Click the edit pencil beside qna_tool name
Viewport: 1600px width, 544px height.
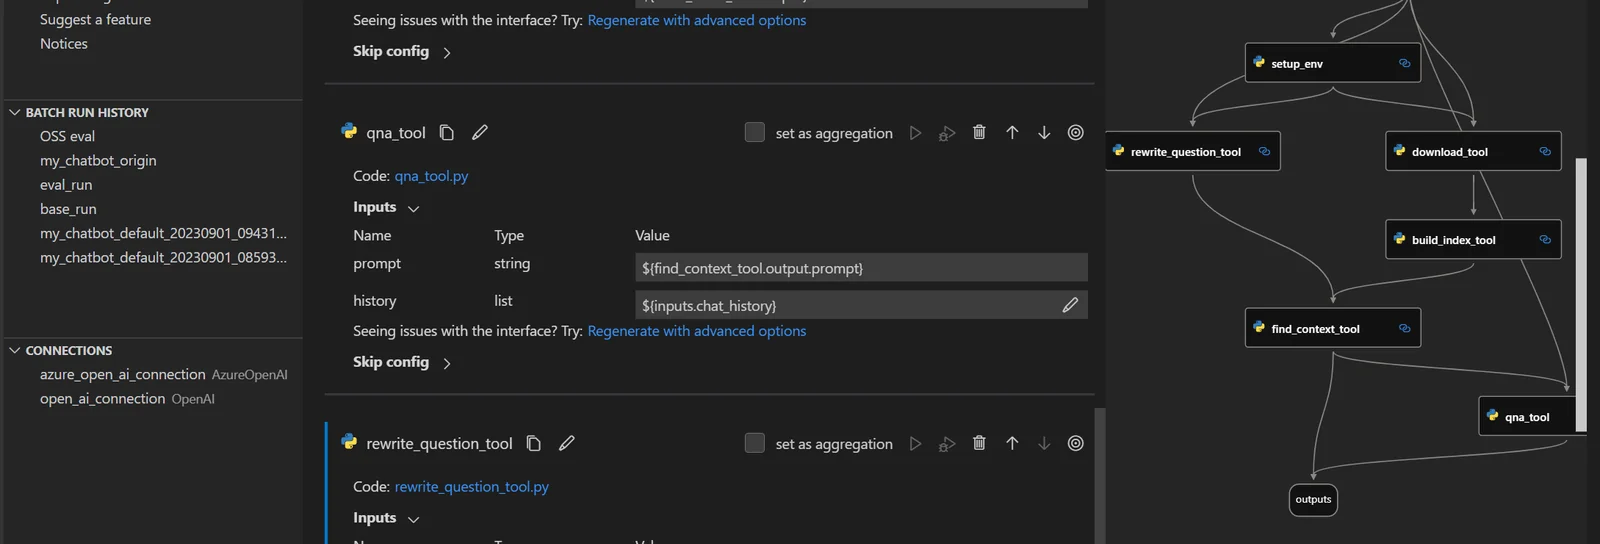[x=480, y=133]
